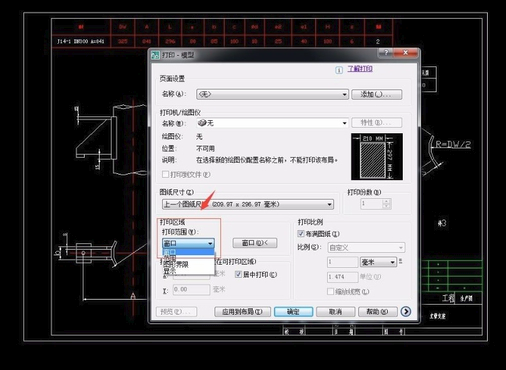Open the 了解打印 link
Screen dimensions: 506x370
360,69
